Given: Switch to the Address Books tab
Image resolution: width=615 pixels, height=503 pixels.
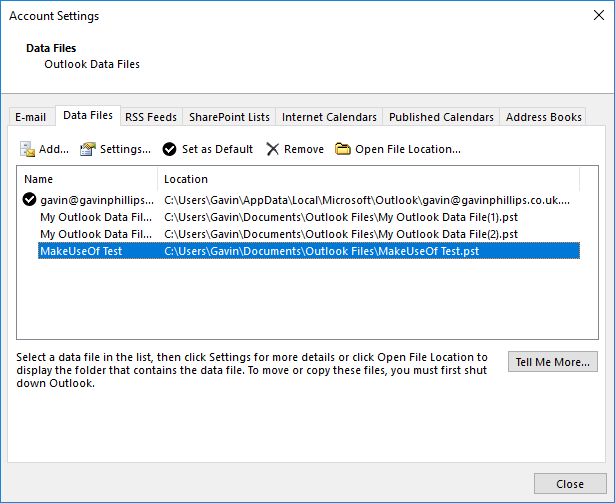Looking at the screenshot, I should point(543,117).
